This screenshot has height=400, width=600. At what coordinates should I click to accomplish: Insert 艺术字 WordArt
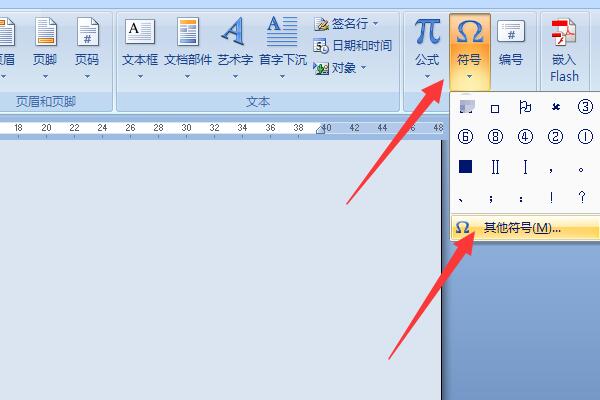pyautogui.click(x=235, y=47)
